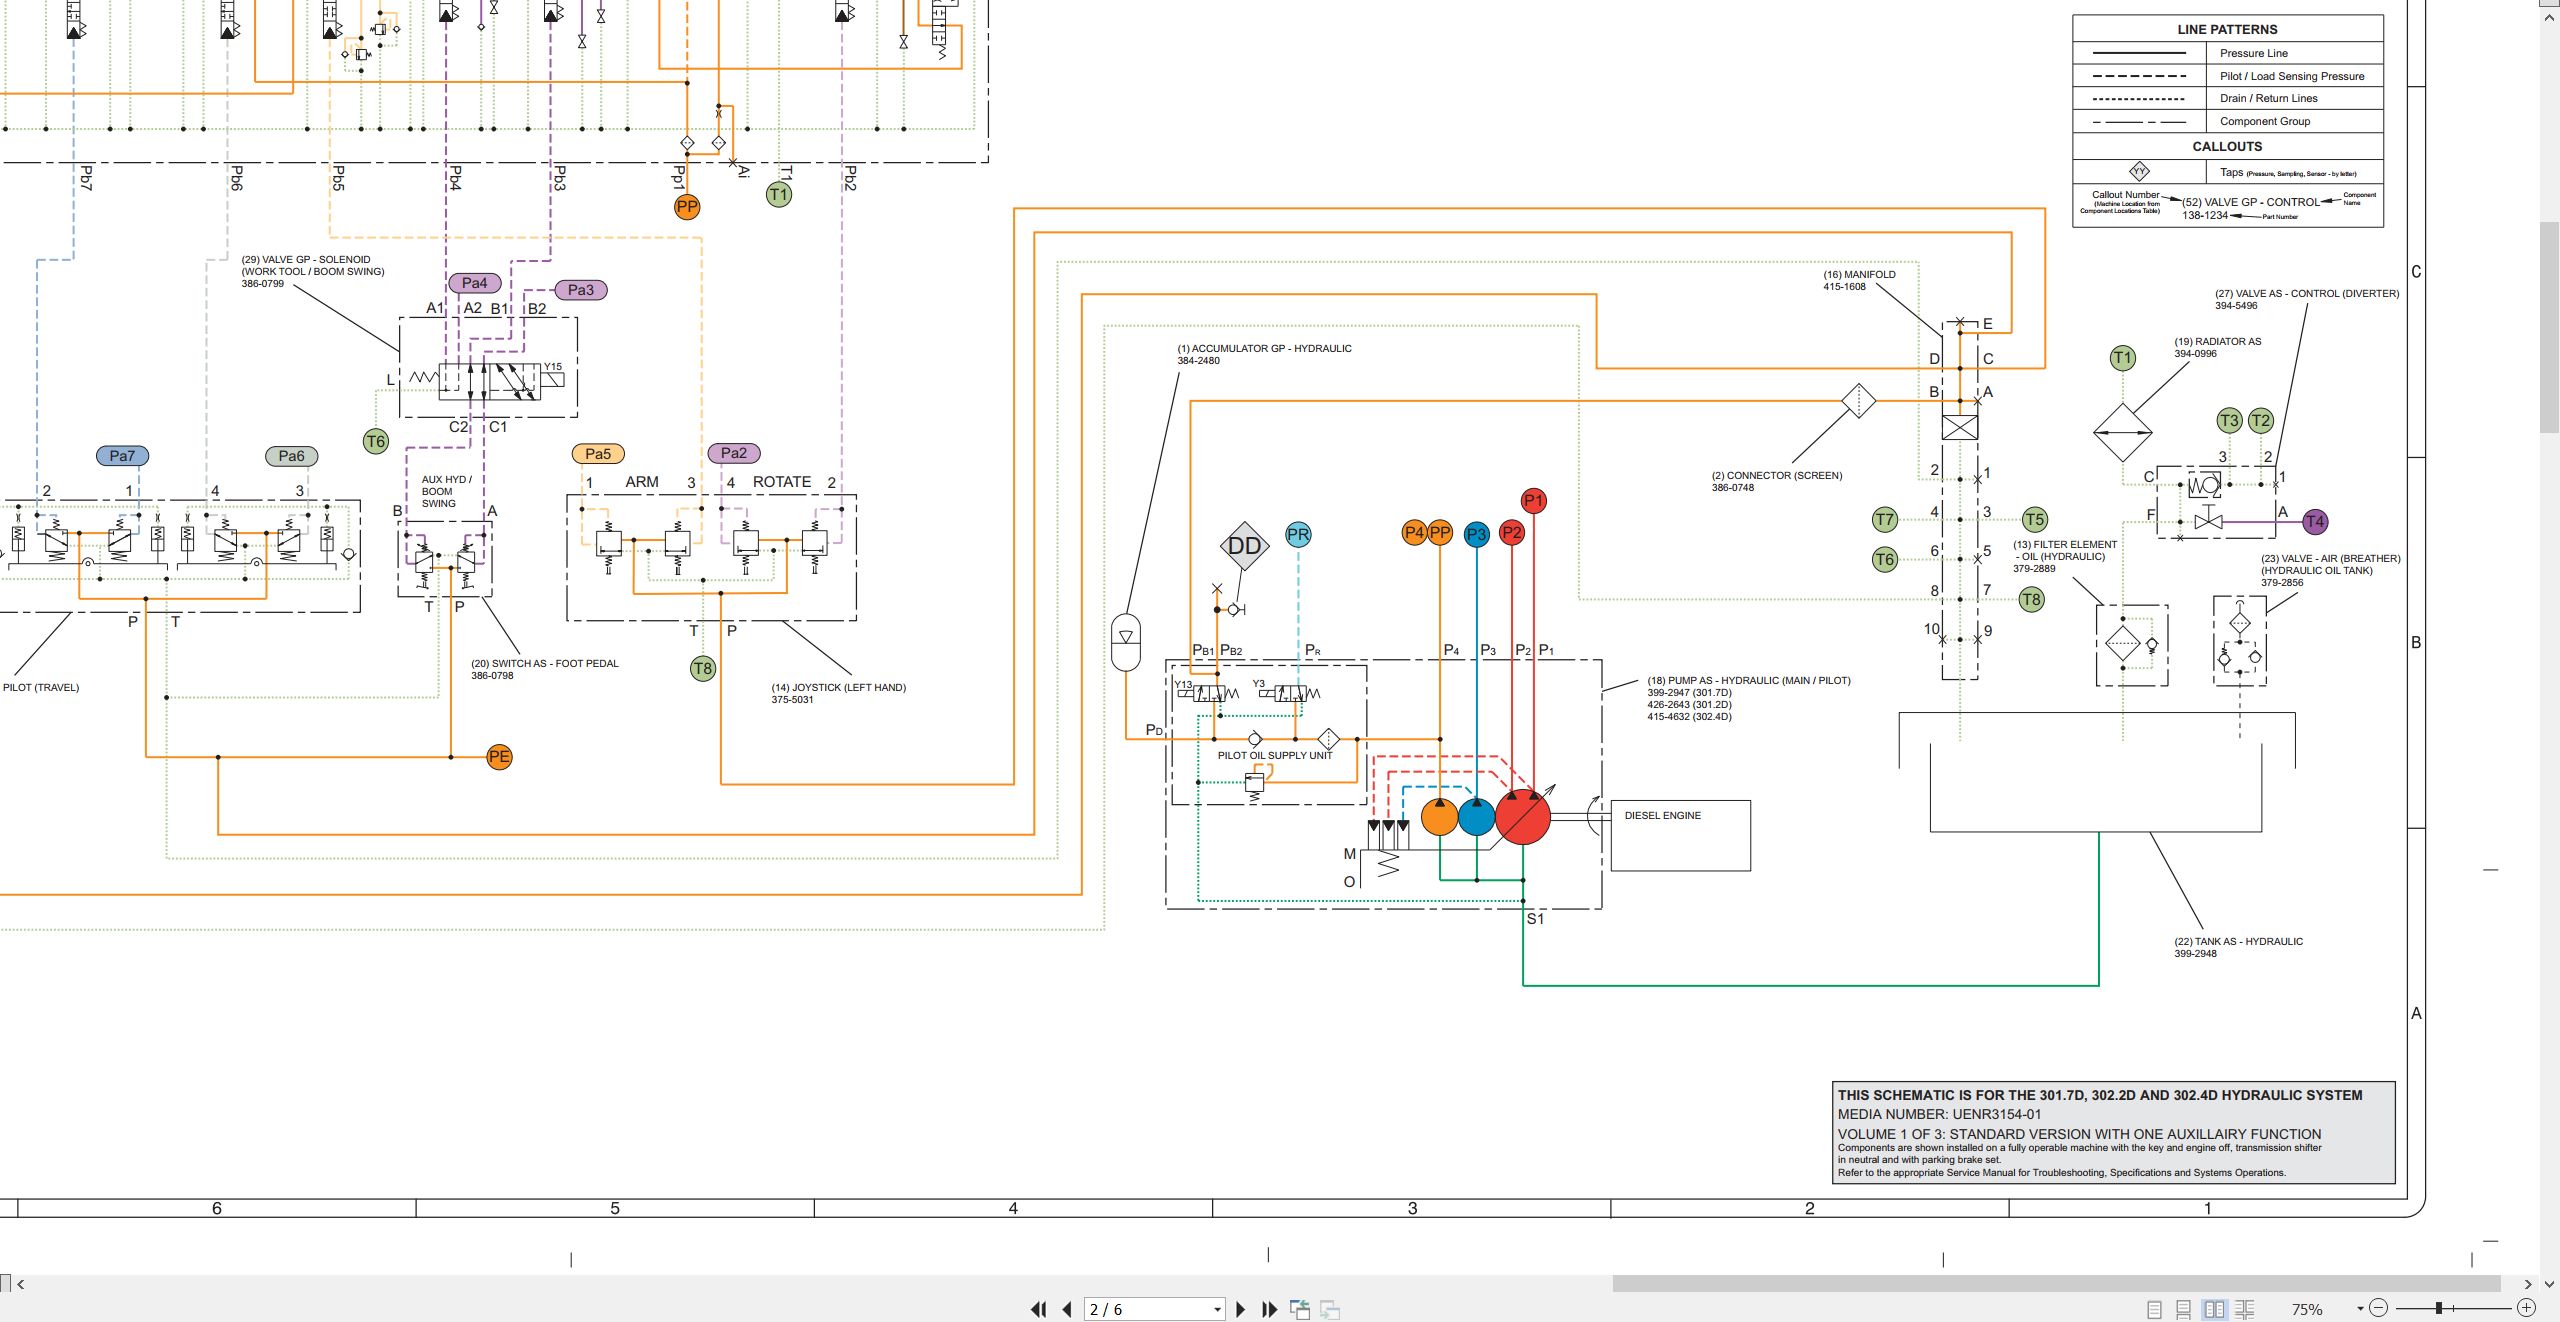The width and height of the screenshot is (2560, 1322).
Task: Click the (13) FILTER ELEMENT label
Action: coord(2065,545)
